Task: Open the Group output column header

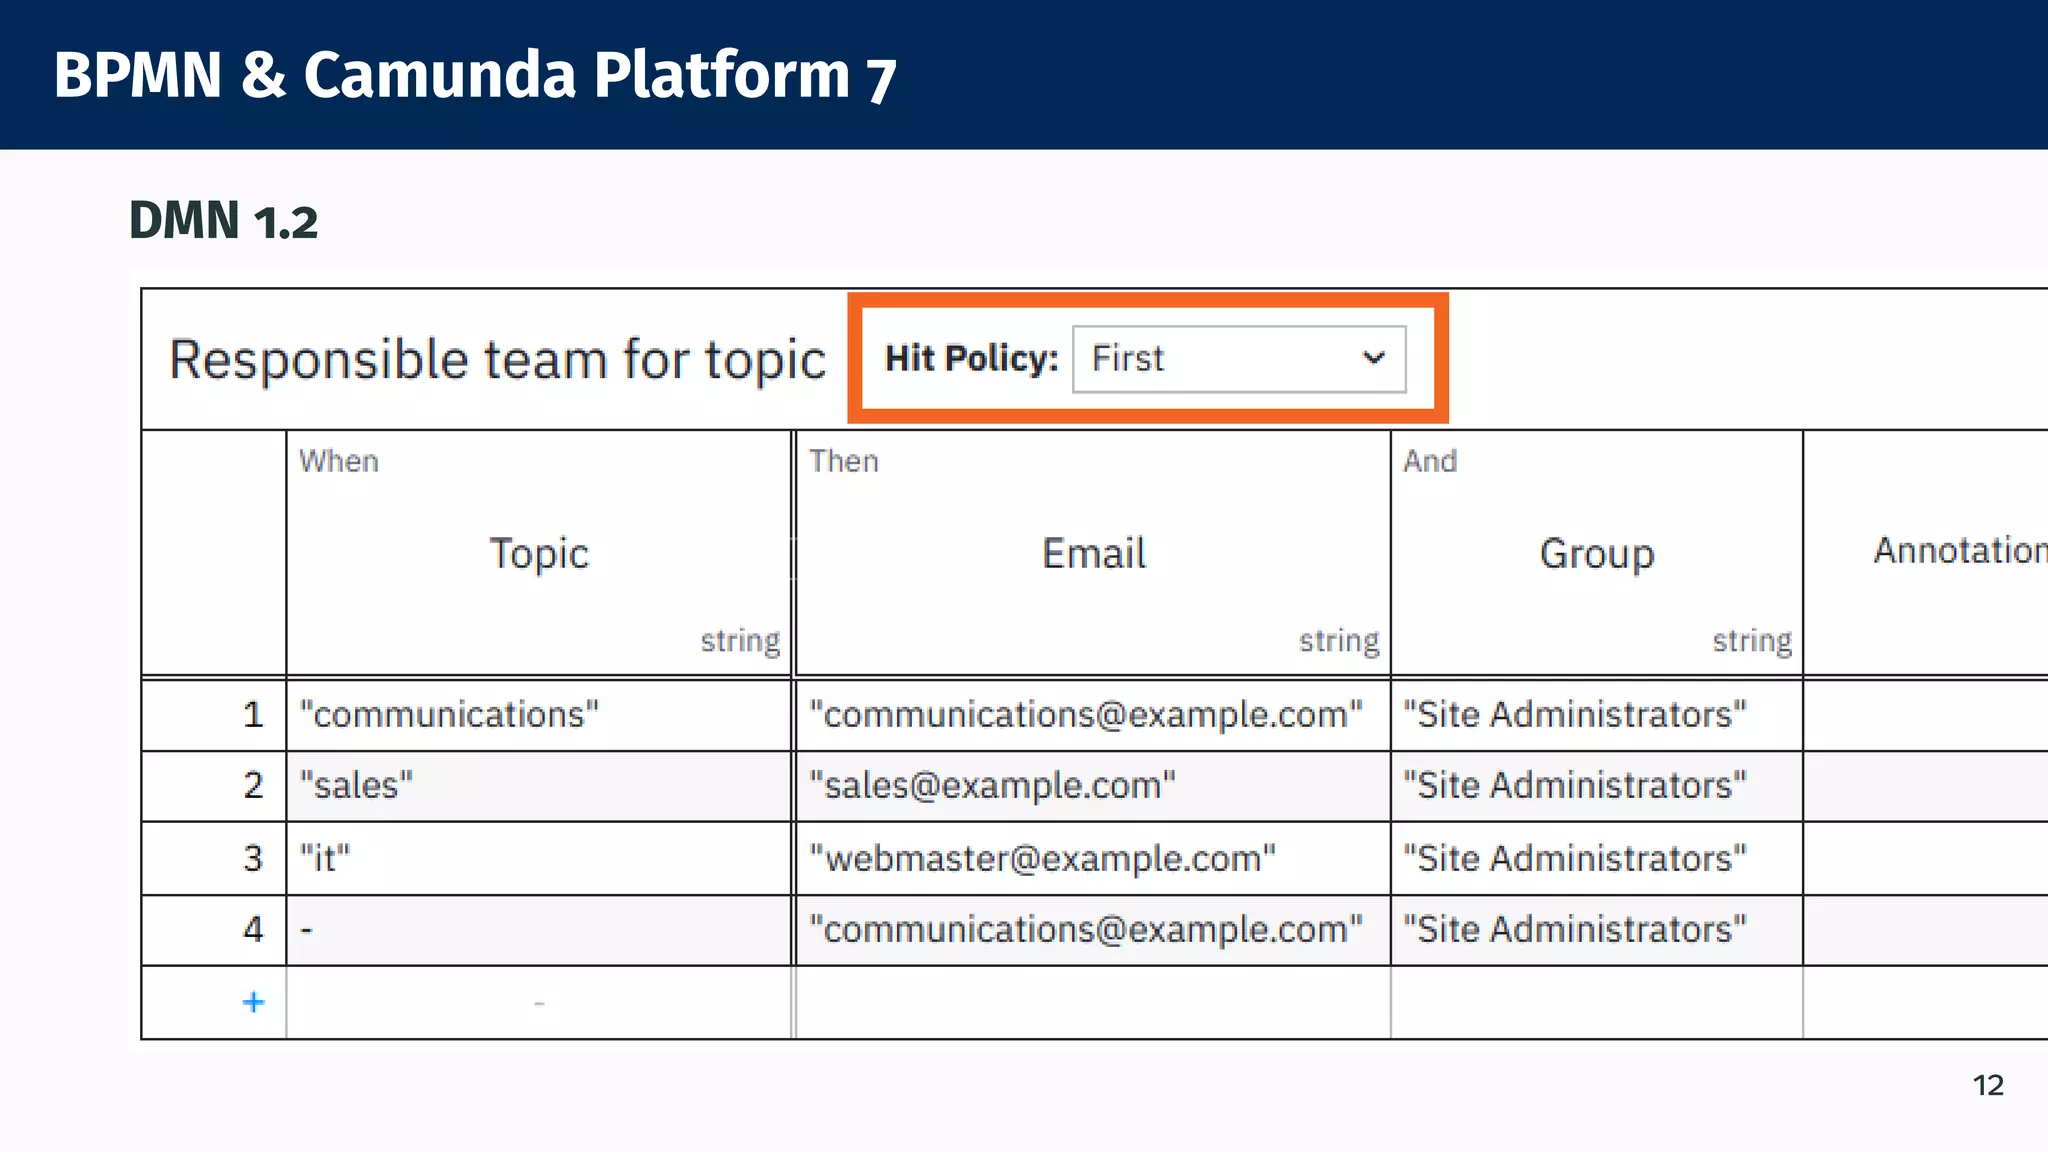Action: [1597, 553]
